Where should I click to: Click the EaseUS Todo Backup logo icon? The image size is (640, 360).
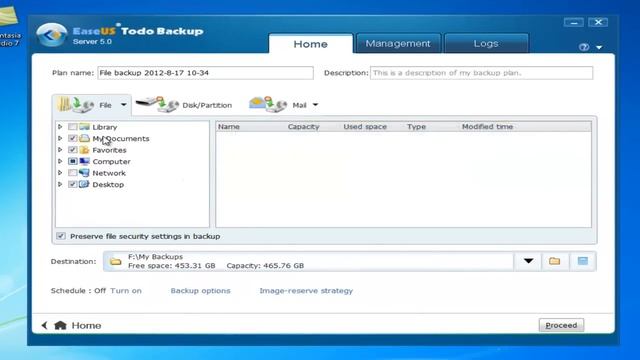(51, 35)
